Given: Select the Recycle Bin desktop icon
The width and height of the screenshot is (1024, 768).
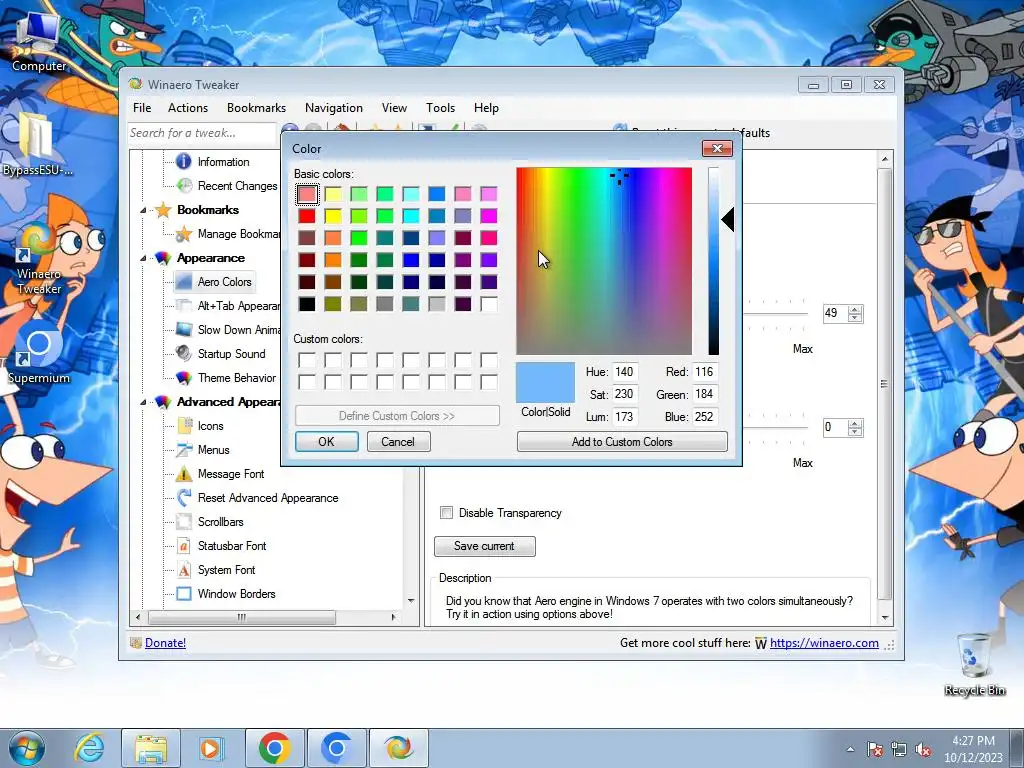Looking at the screenshot, I should tap(974, 665).
